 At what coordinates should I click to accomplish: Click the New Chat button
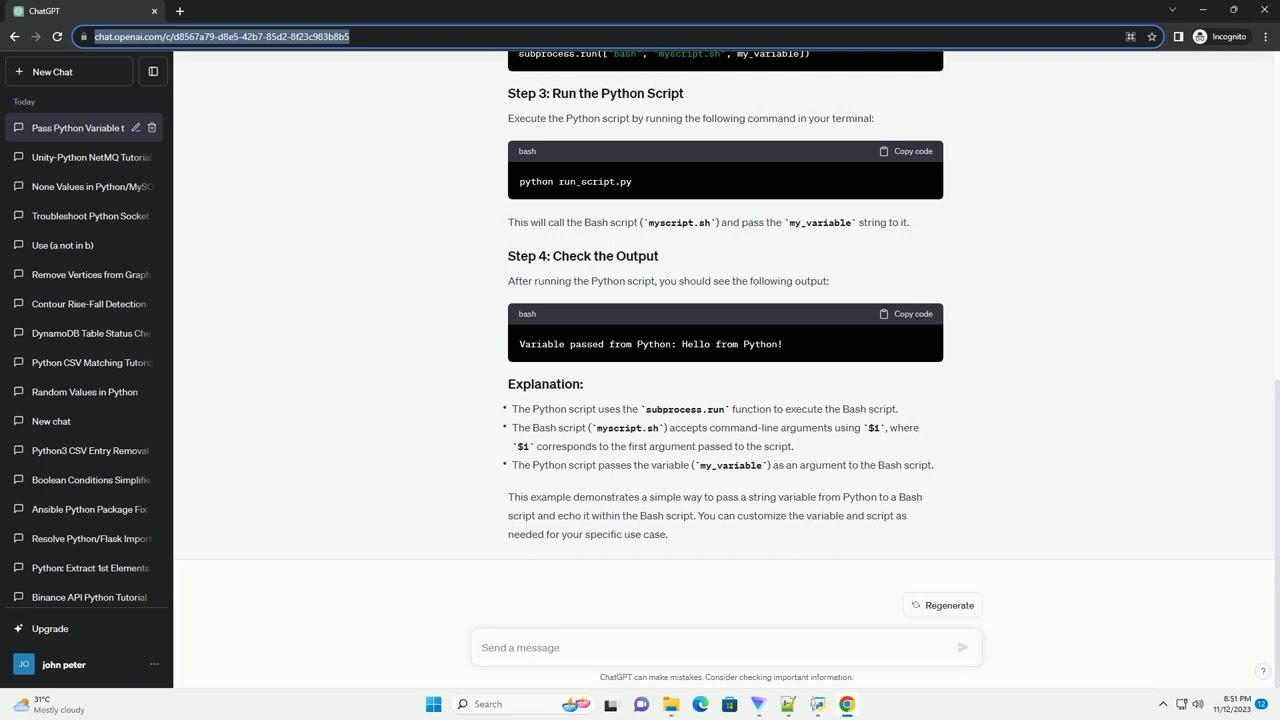(69, 72)
